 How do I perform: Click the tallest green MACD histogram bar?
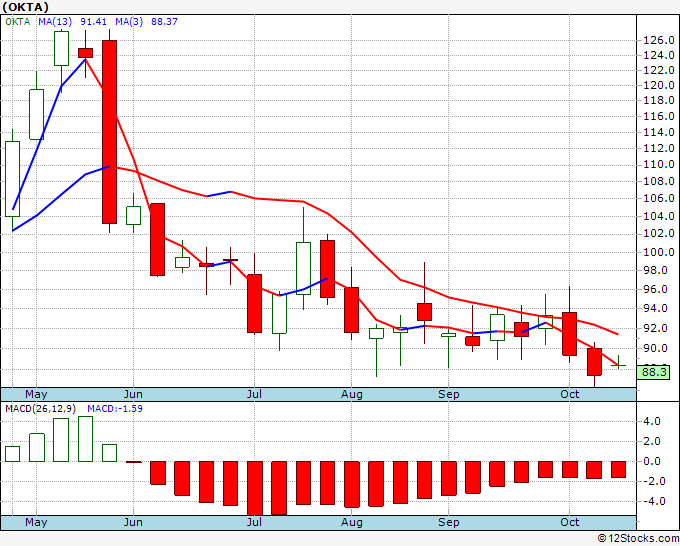(85, 439)
